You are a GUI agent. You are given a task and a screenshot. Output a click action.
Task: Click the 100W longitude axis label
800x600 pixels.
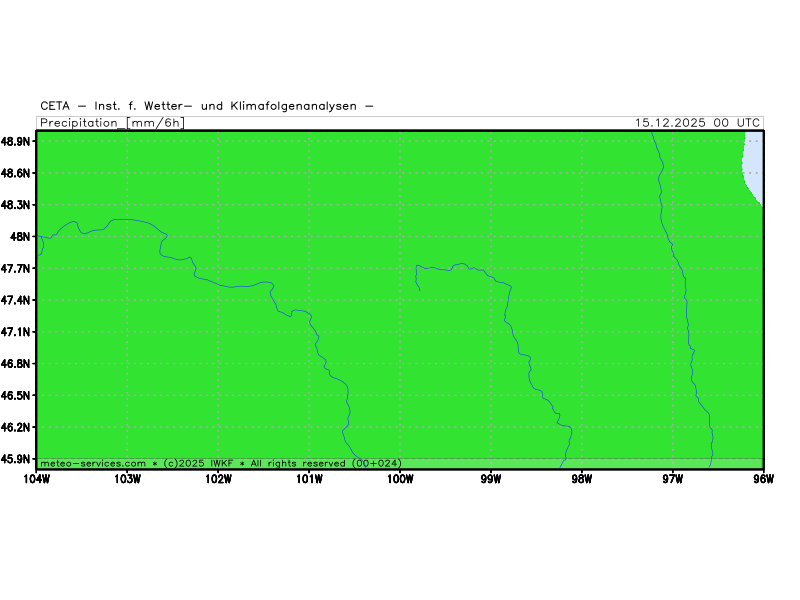coord(400,478)
